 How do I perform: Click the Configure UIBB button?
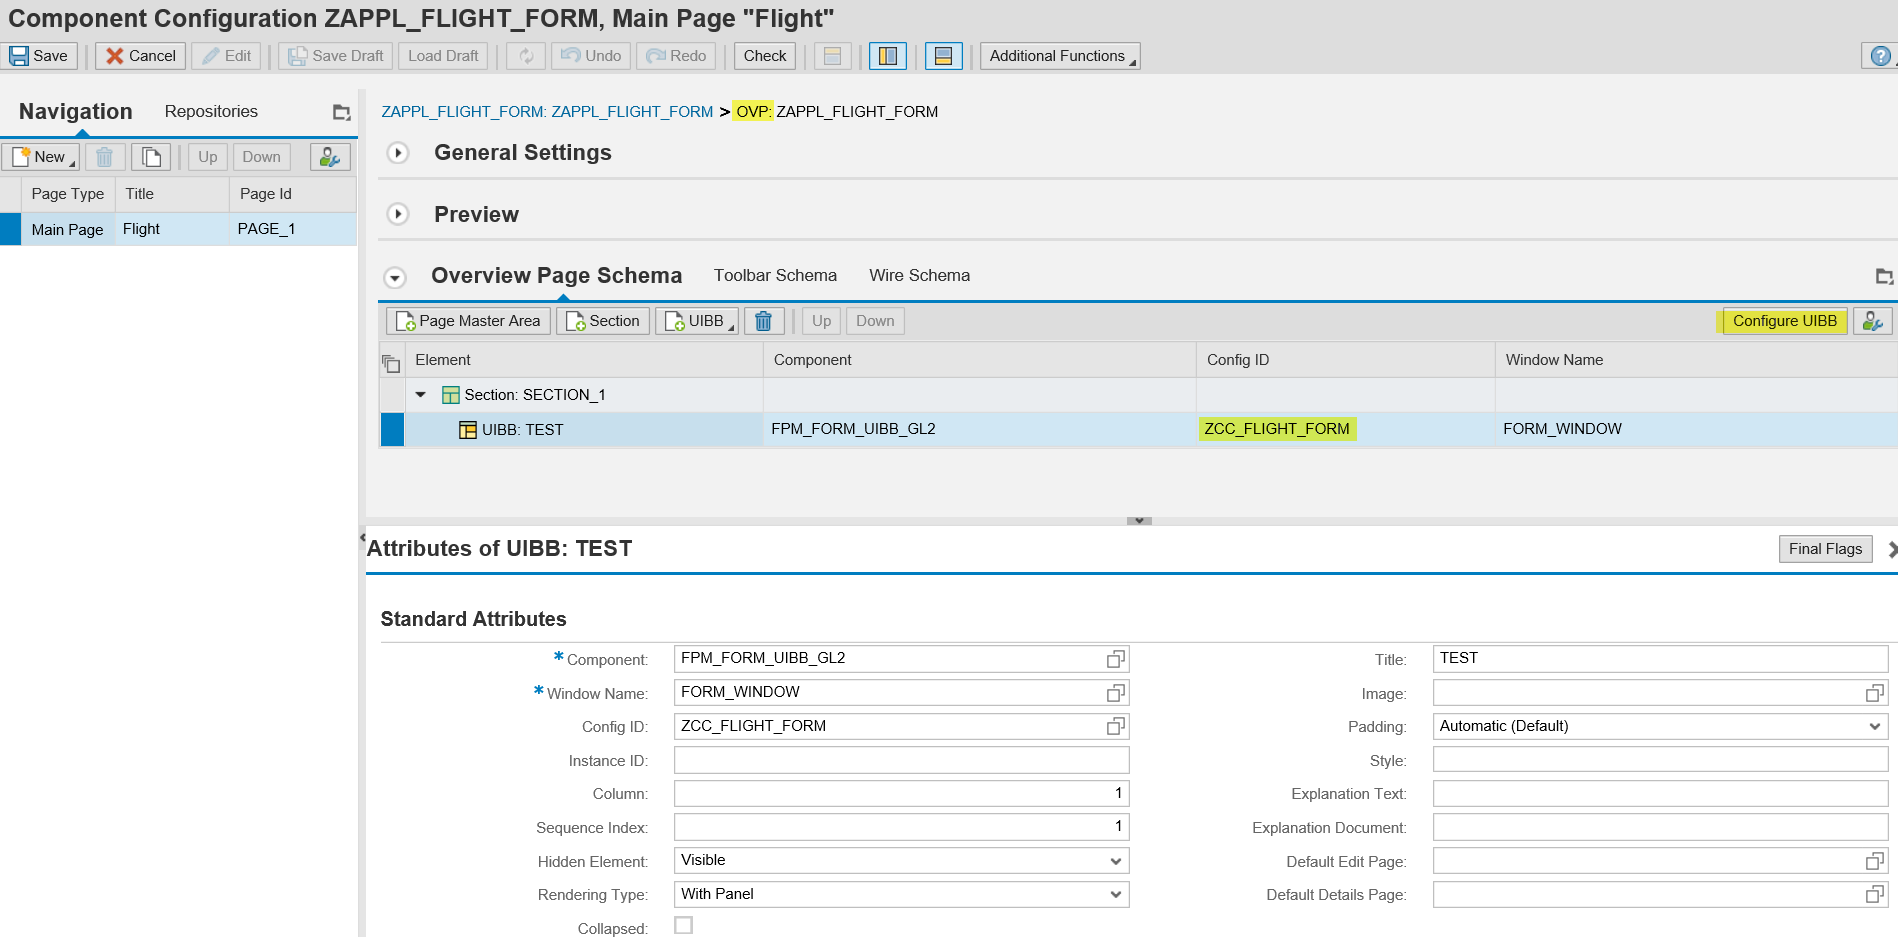click(1784, 321)
